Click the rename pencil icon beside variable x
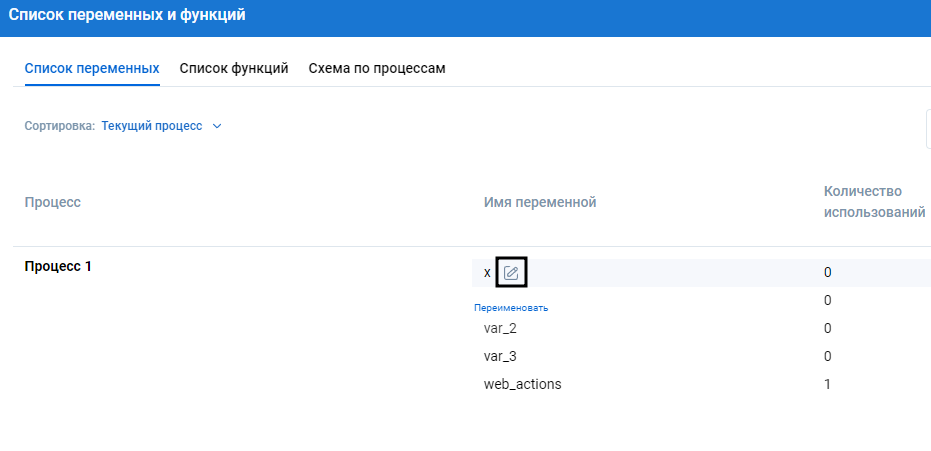Viewport: 931px width, 451px height. (511, 272)
